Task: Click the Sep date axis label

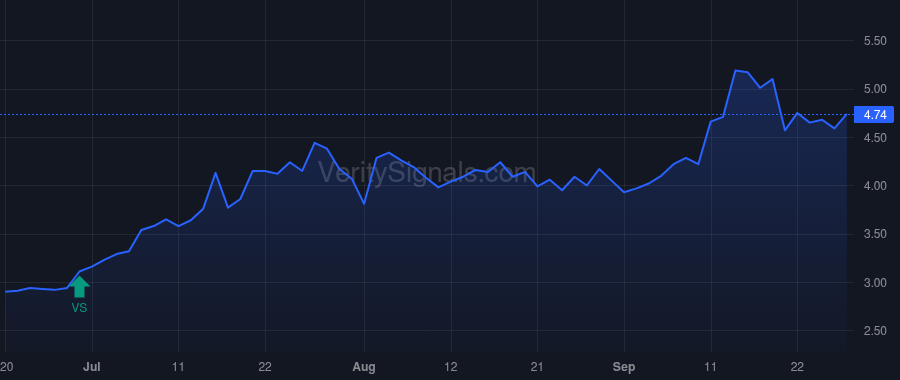Action: pos(624,367)
